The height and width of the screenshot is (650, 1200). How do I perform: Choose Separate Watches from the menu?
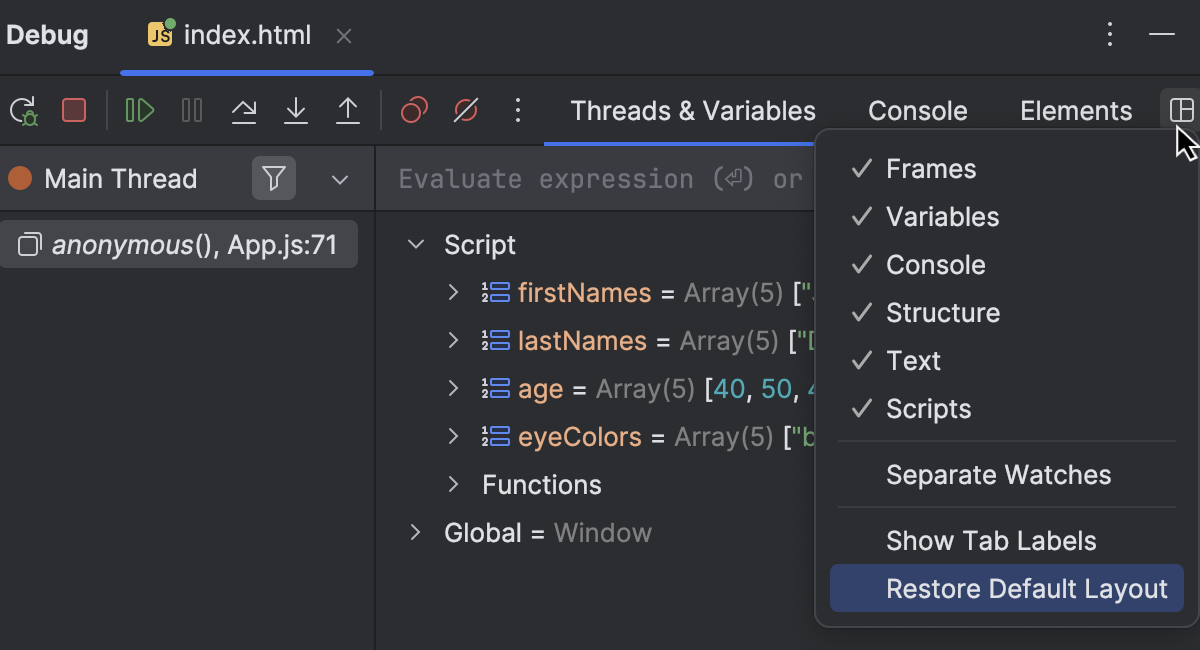[998, 475]
